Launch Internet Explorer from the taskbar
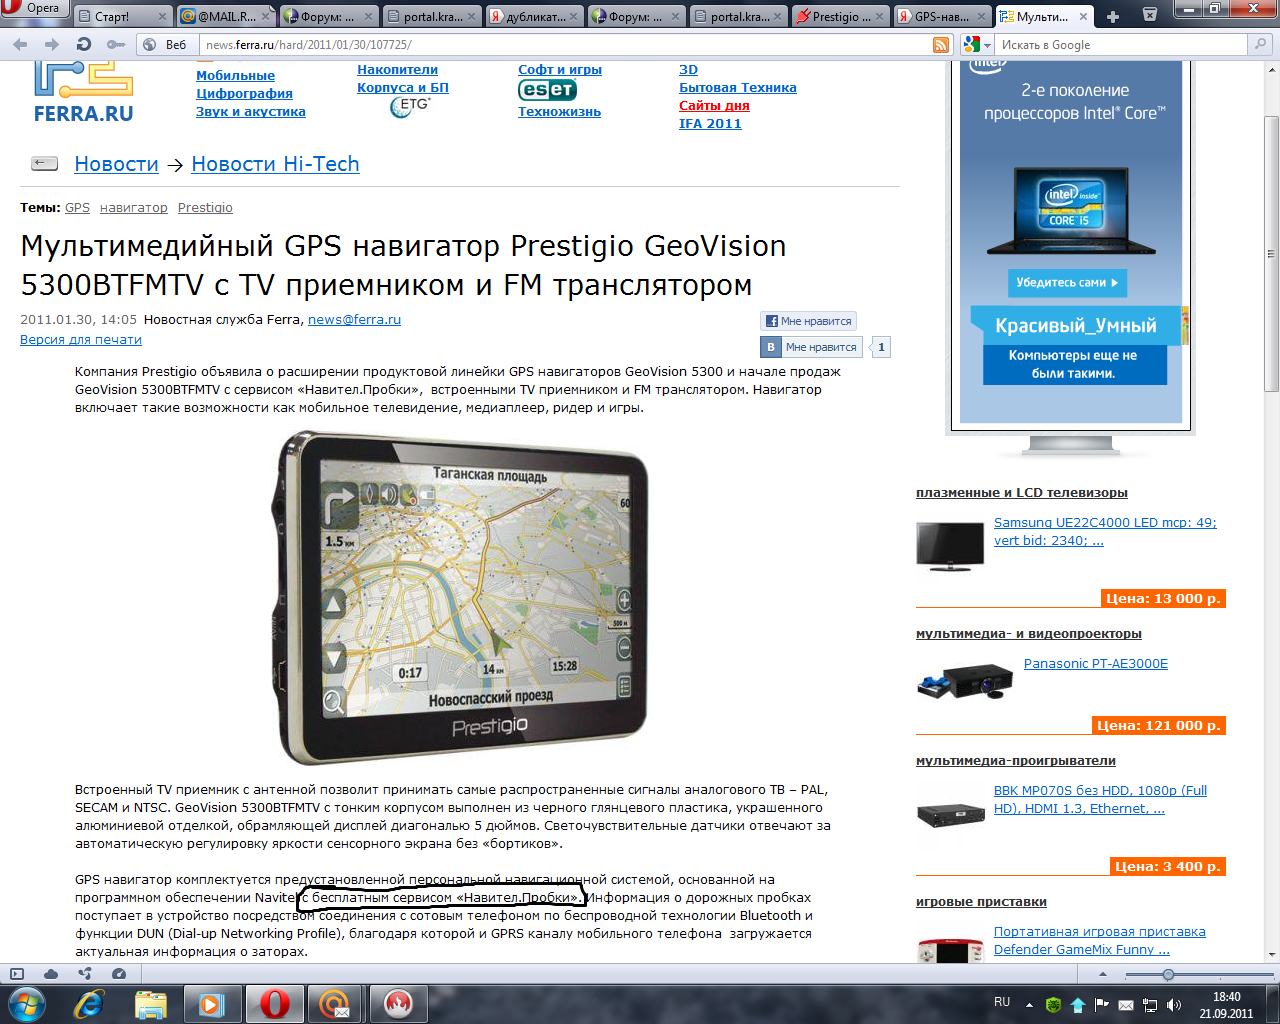The width and height of the screenshot is (1280, 1024). [90, 1003]
